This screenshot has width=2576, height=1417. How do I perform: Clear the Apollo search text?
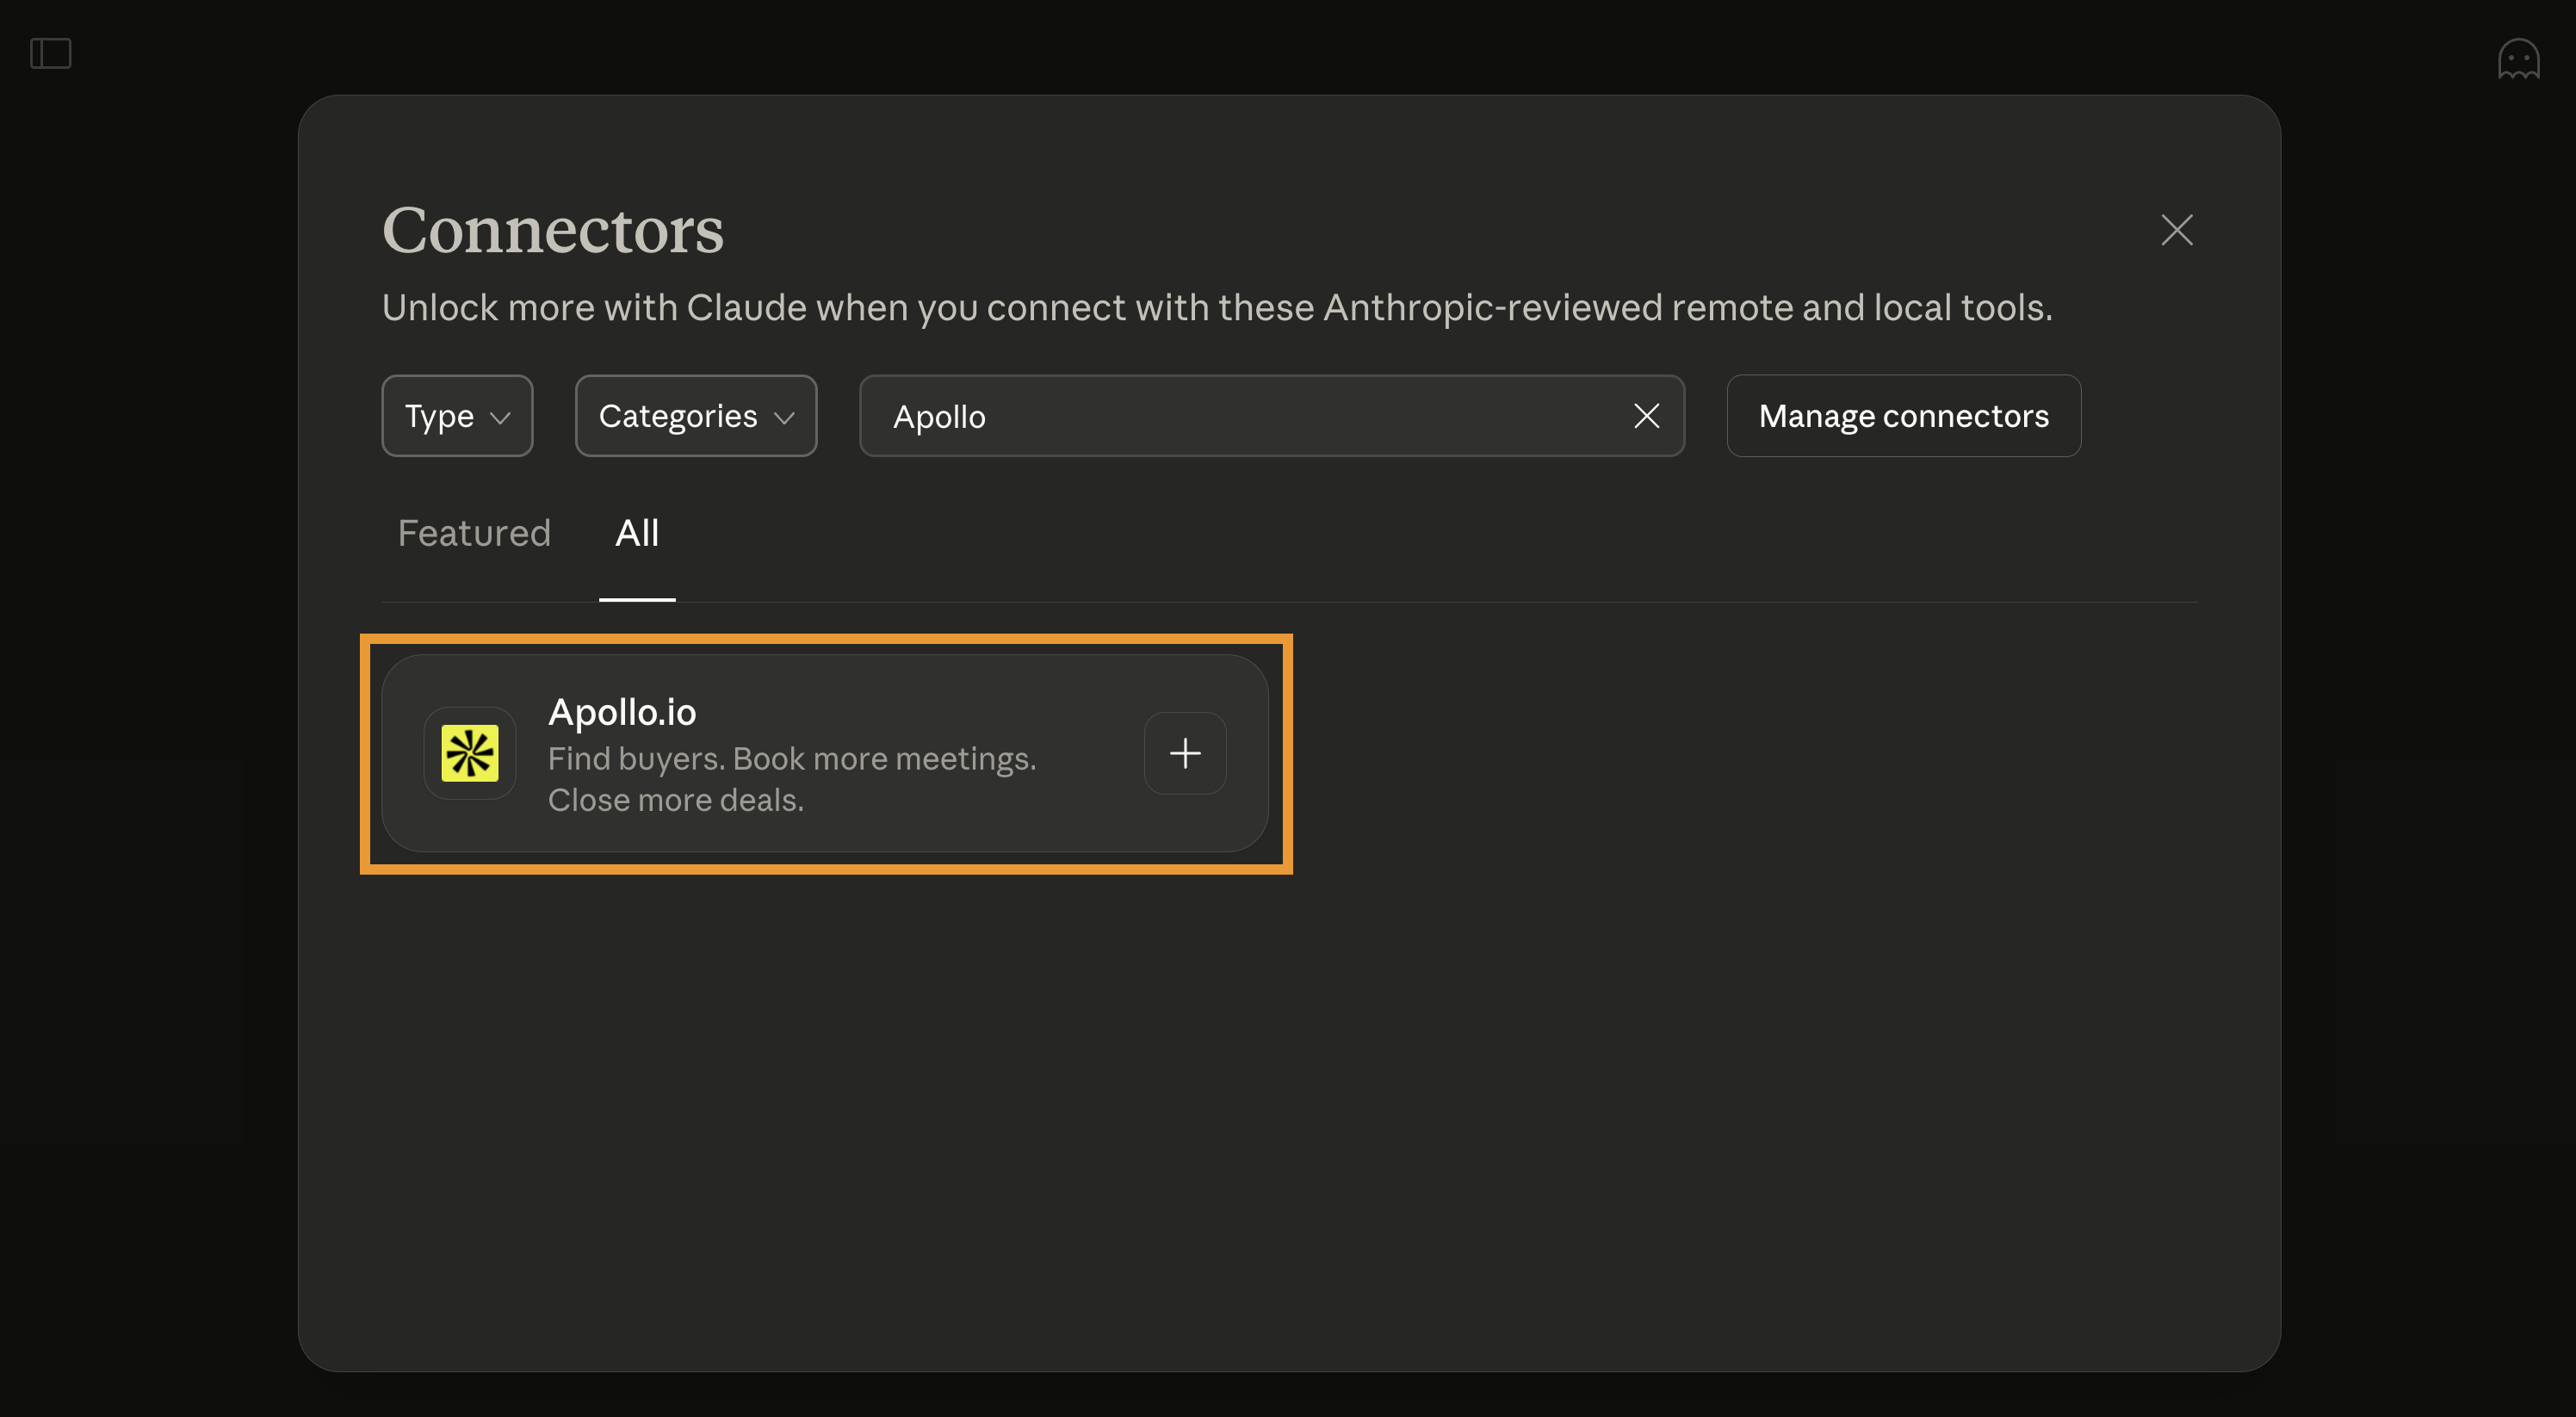[x=1646, y=416]
